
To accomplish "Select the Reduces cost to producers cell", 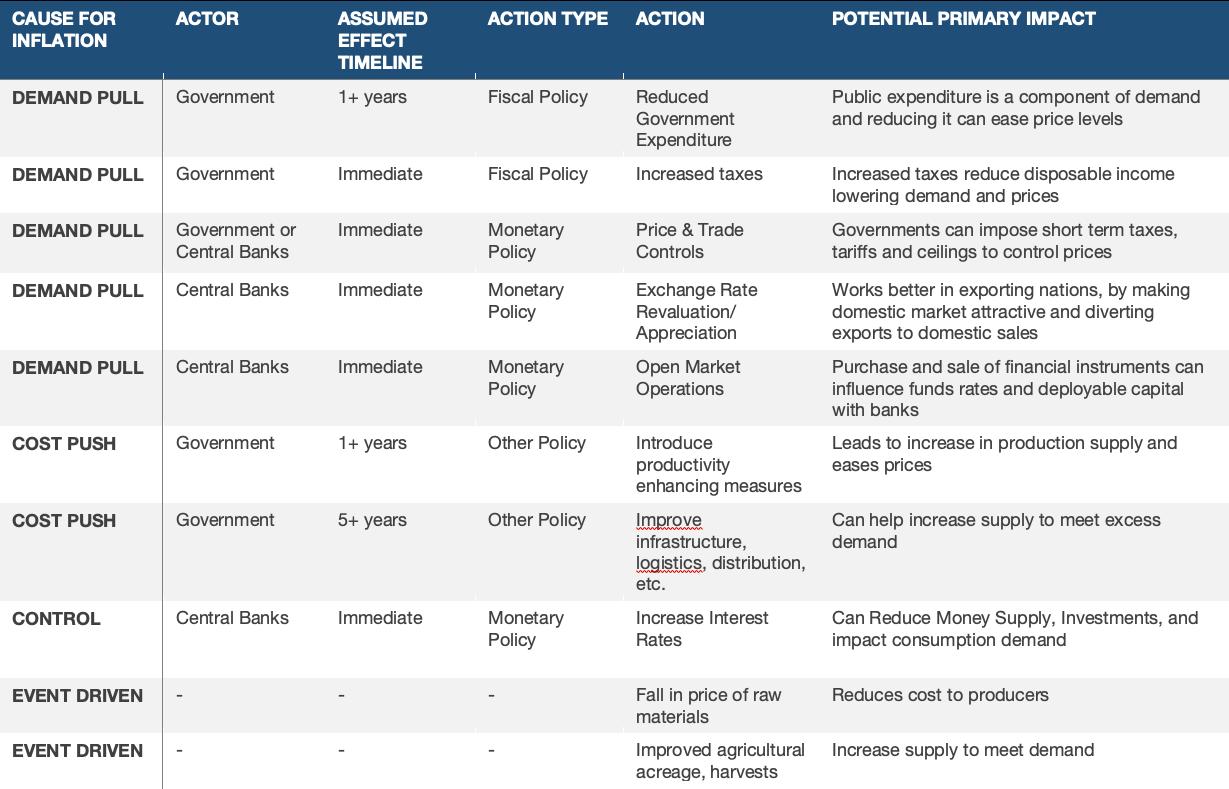I will tap(940, 695).
